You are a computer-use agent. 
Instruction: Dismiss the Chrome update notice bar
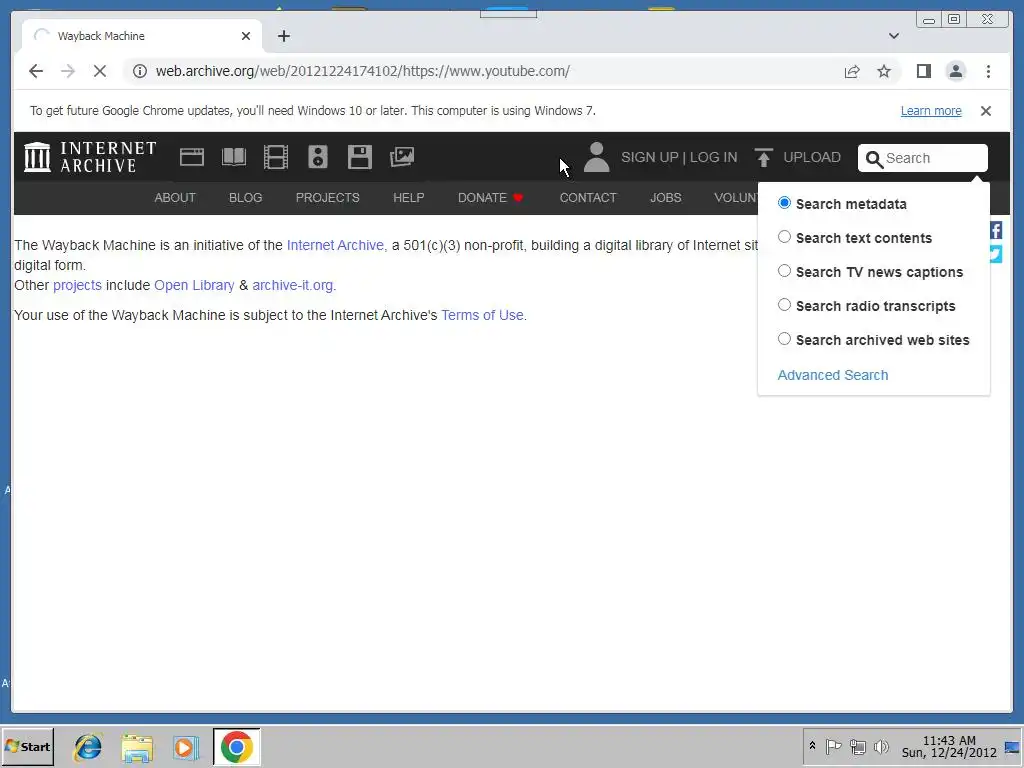pyautogui.click(x=986, y=111)
